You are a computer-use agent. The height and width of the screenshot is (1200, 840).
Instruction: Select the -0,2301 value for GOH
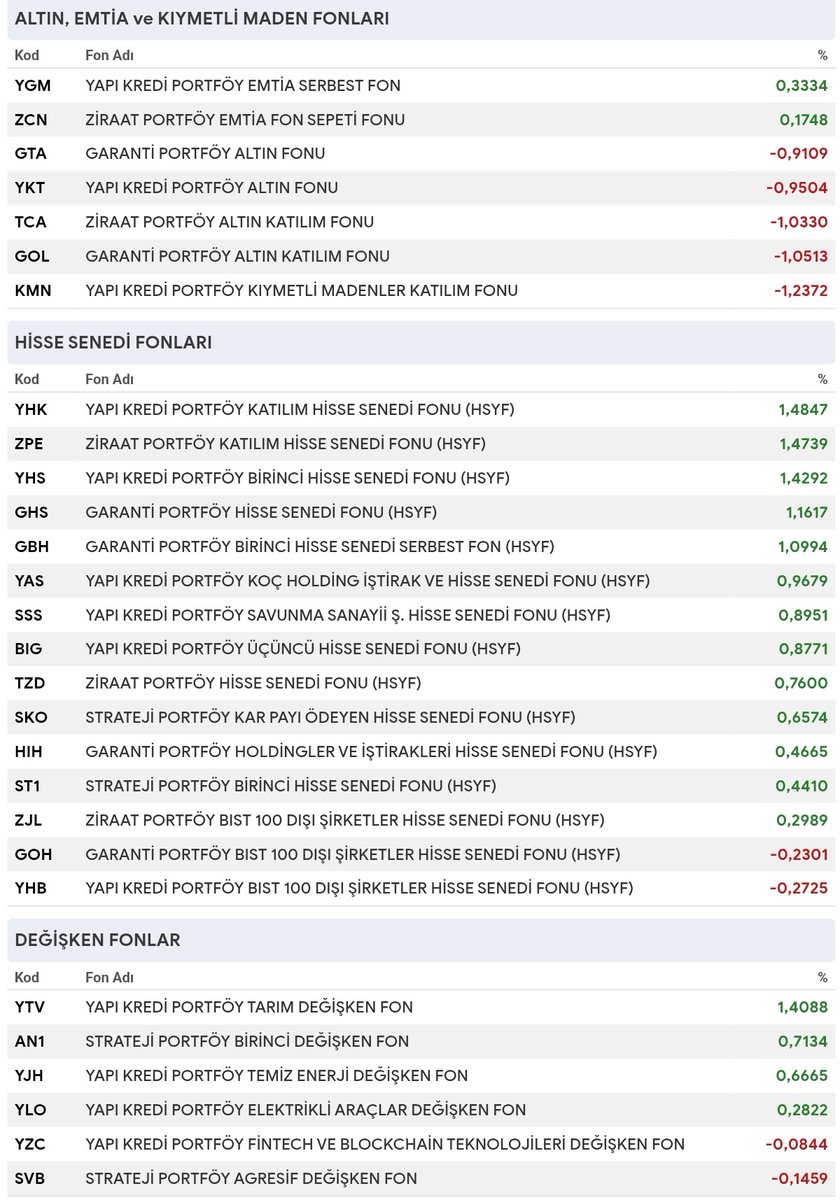(x=799, y=854)
